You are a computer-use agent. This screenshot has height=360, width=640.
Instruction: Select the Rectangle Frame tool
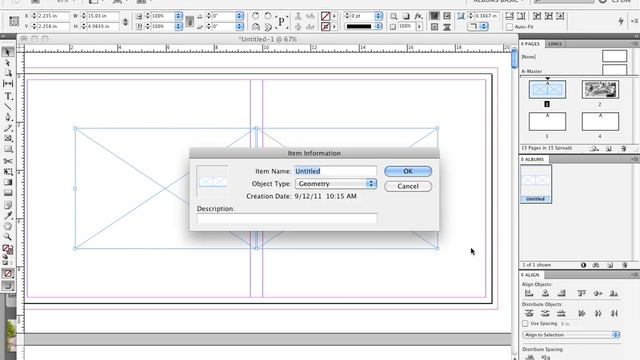[x=8, y=139]
